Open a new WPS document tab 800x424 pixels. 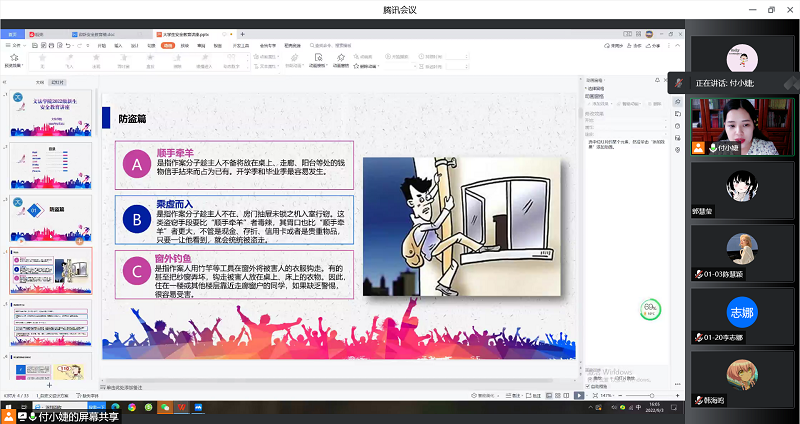click(x=243, y=34)
